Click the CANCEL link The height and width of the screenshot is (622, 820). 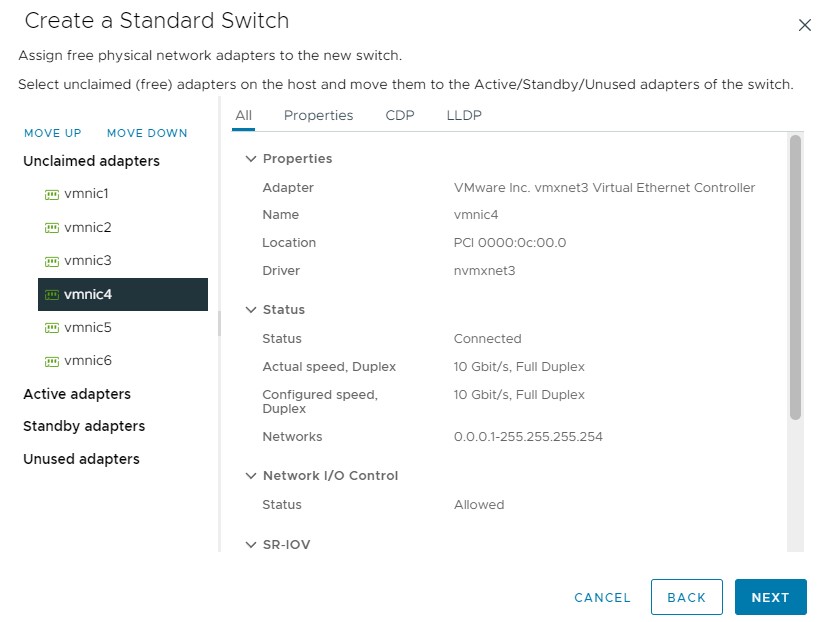[x=602, y=598]
